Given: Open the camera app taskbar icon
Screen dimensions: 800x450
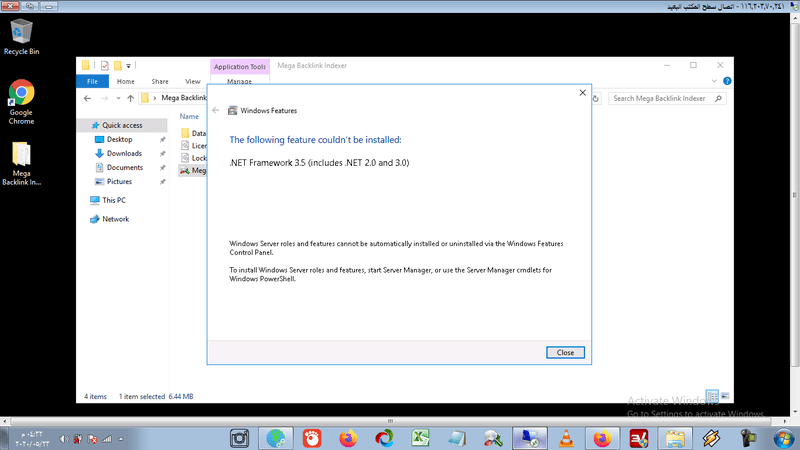Looking at the screenshot, I should (x=239, y=438).
